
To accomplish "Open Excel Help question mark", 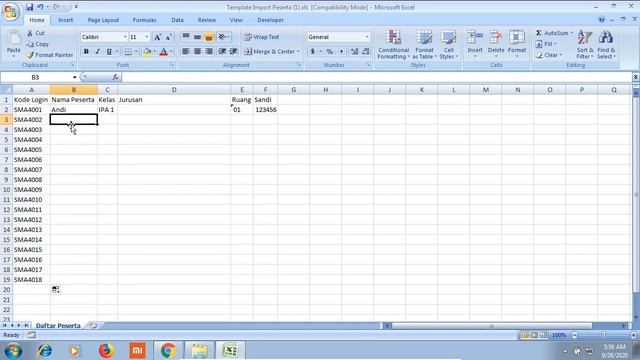I will 601,20.
